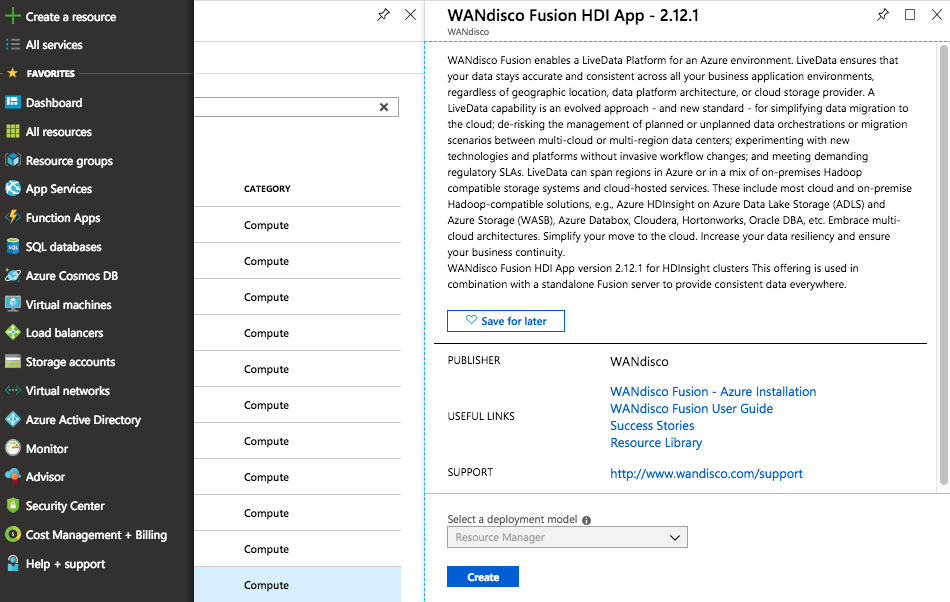Open WANdisco Fusion - Azure Installation link
950x602 pixels.
[x=713, y=392]
